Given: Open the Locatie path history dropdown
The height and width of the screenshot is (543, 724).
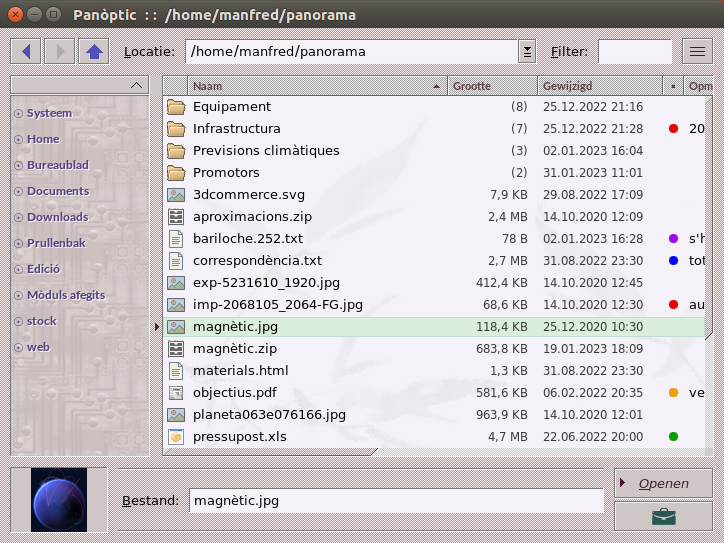Looking at the screenshot, I should 527,51.
